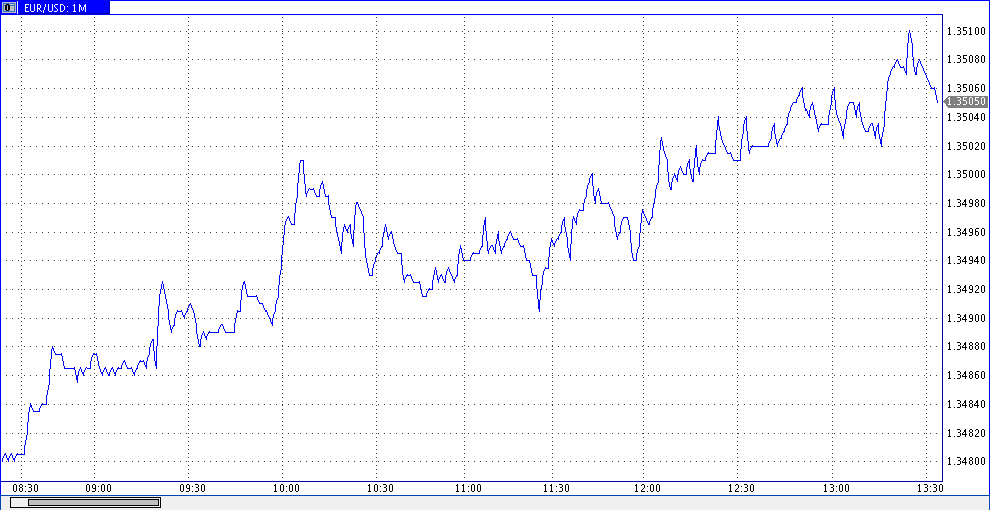The image size is (990, 510).
Task: Click the 1.35080 price axis label
Action: click(x=967, y=60)
